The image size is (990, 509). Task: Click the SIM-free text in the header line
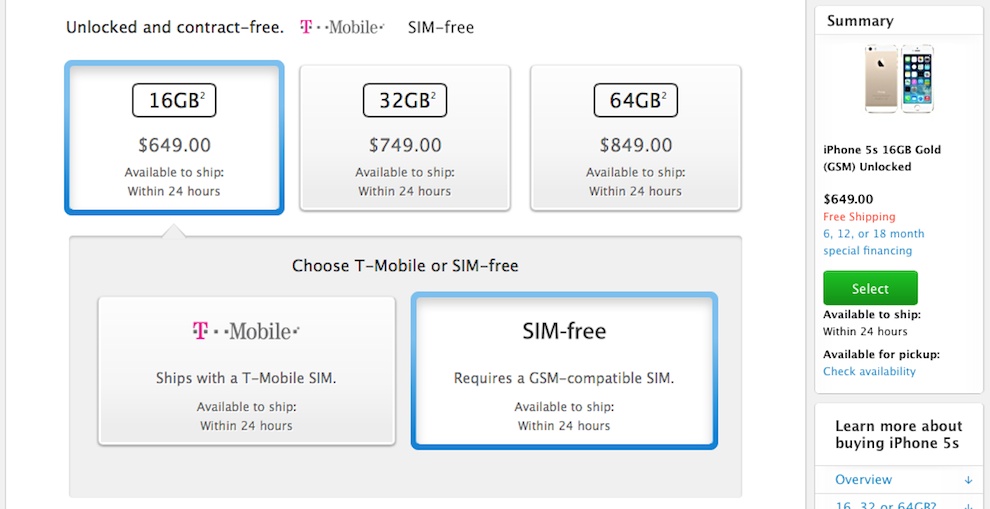[x=441, y=27]
